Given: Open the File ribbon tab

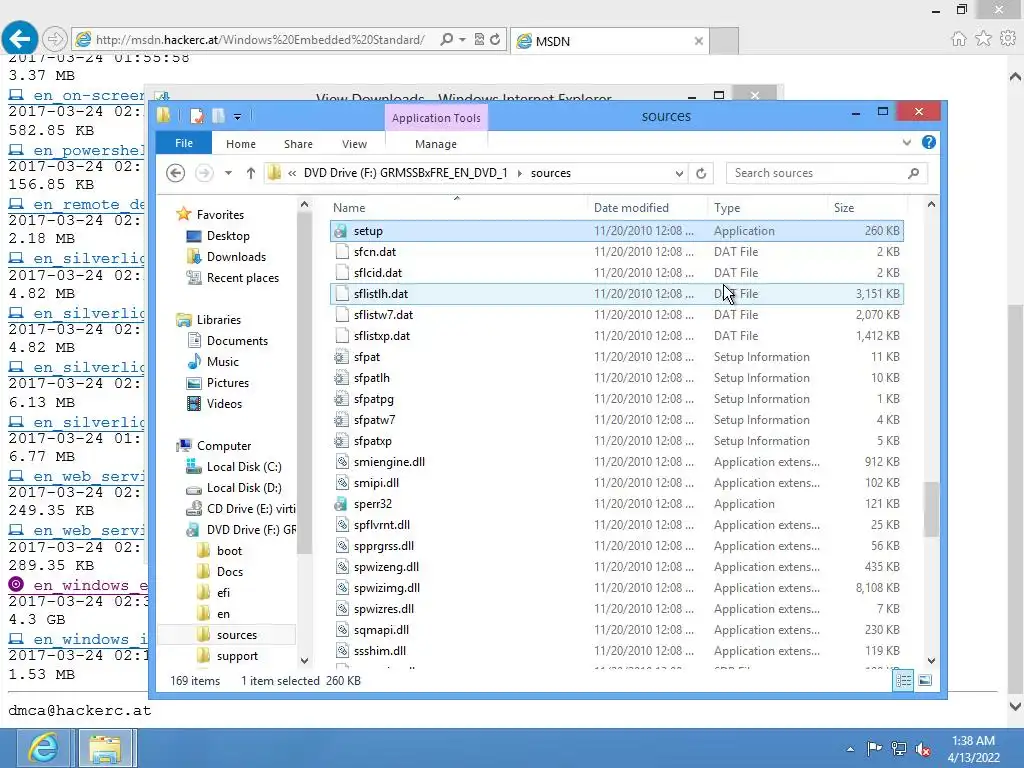Looking at the screenshot, I should 184,143.
